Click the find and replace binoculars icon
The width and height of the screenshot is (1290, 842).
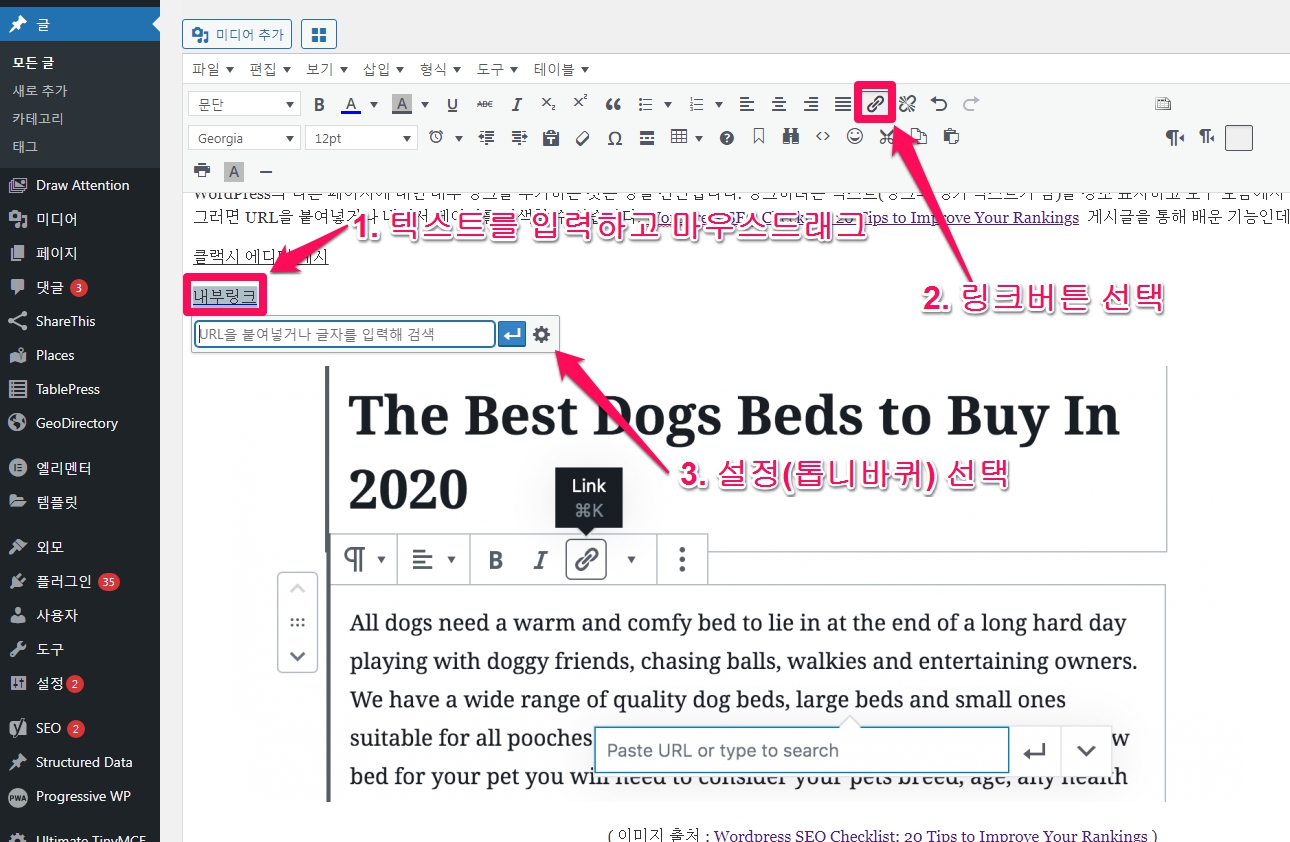pyautogui.click(x=790, y=137)
